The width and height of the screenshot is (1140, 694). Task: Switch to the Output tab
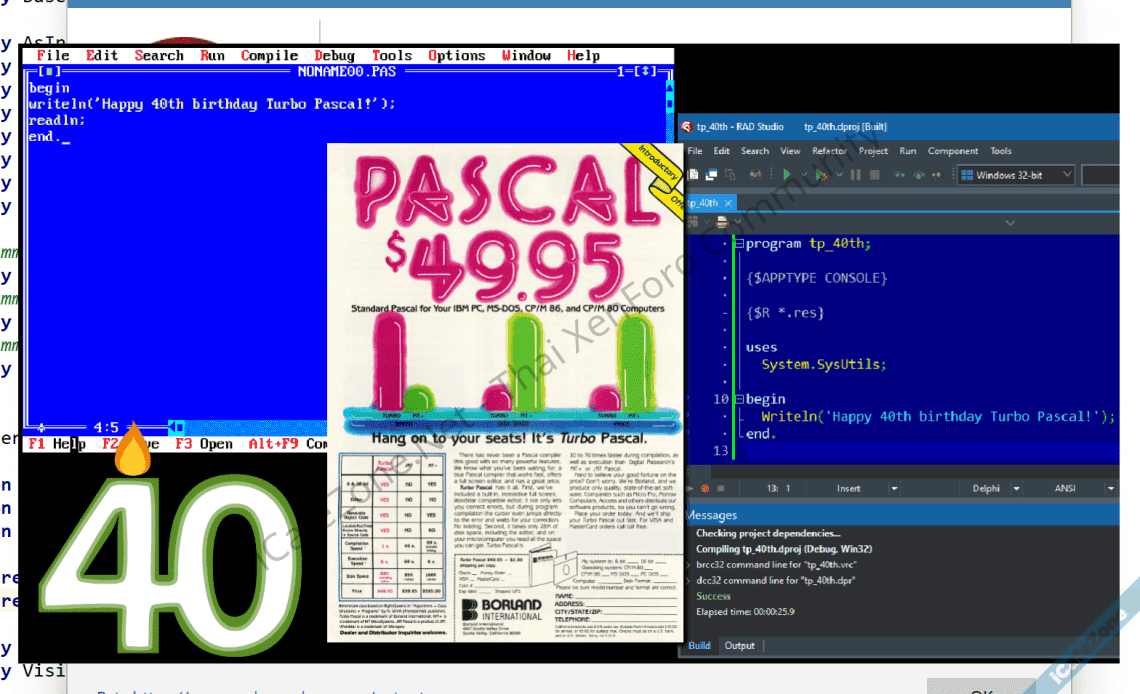[x=739, y=645]
